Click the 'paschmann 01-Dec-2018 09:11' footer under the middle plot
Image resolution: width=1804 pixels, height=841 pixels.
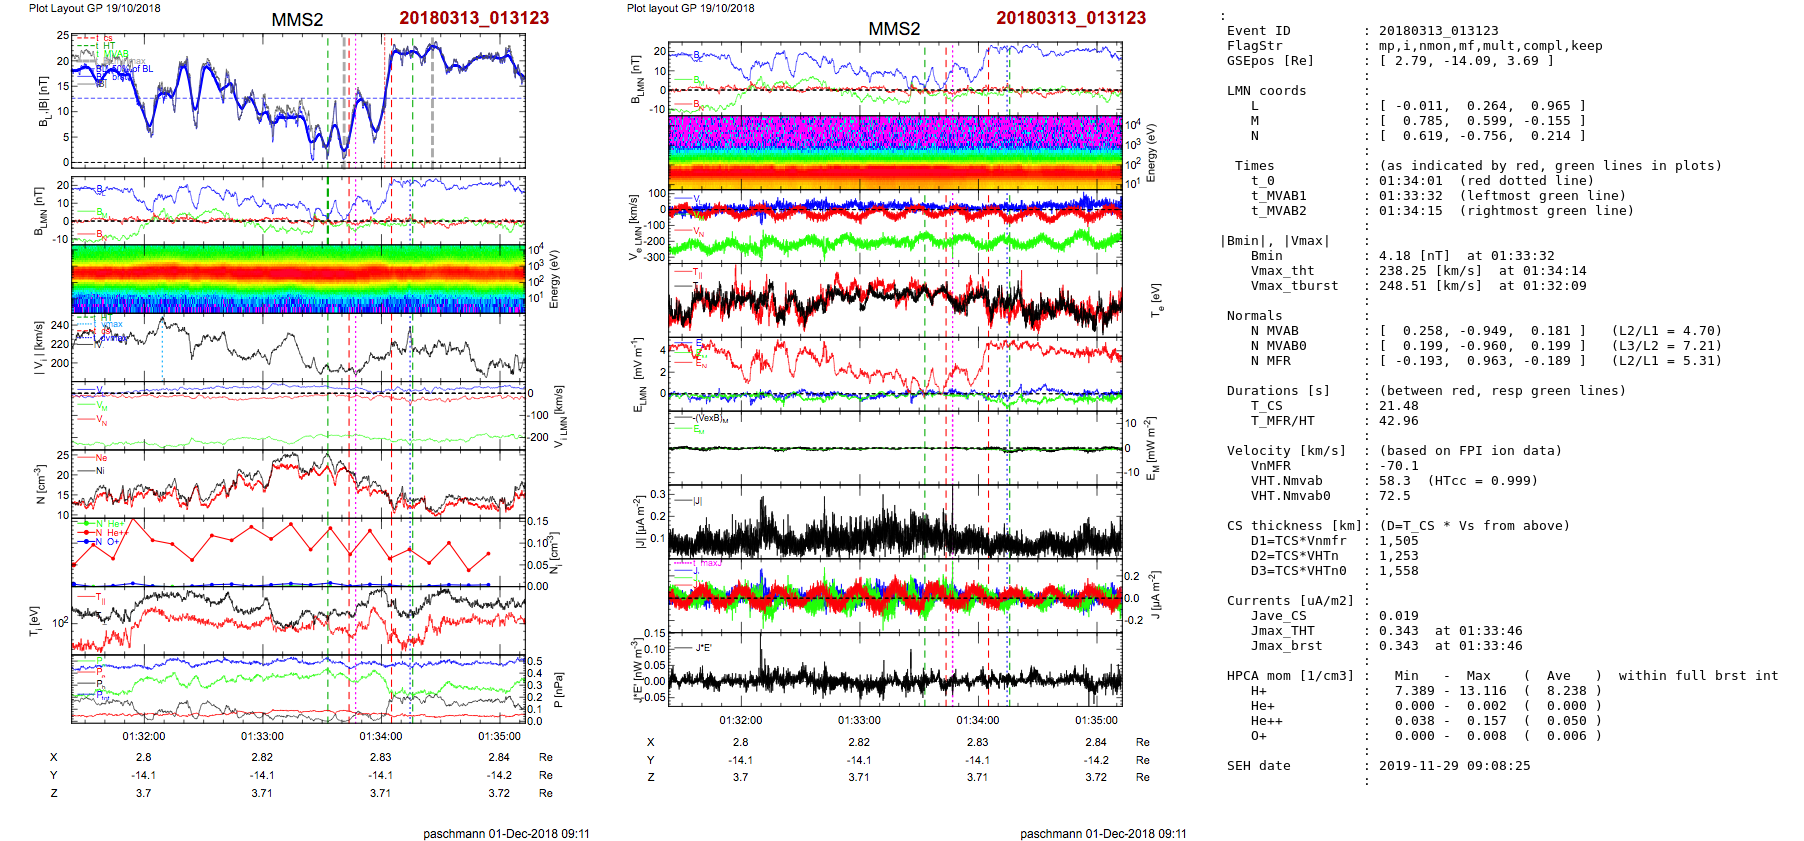pyautogui.click(x=1103, y=834)
